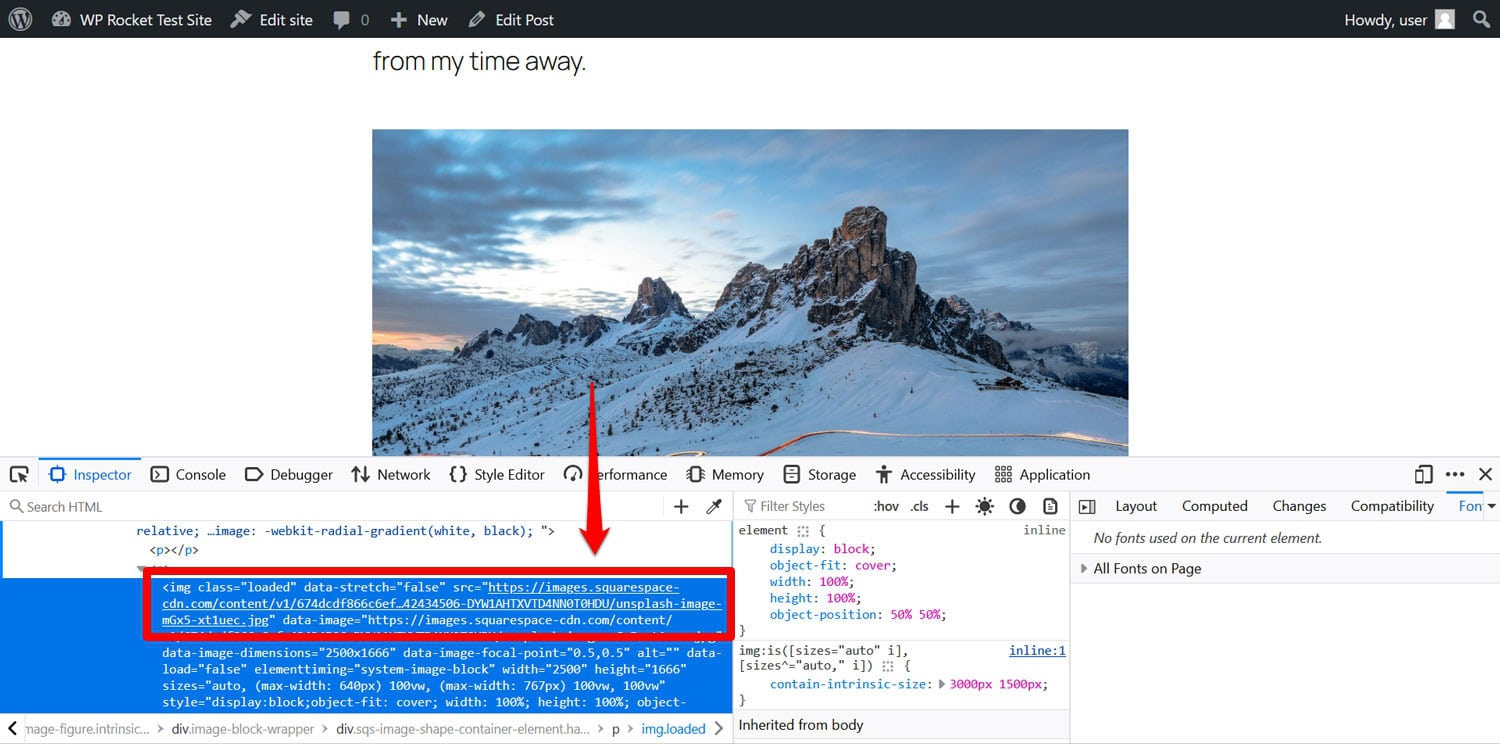Screen dimensions: 1500x744
Task: Open the devtools three-dot options menu
Action: (1455, 474)
